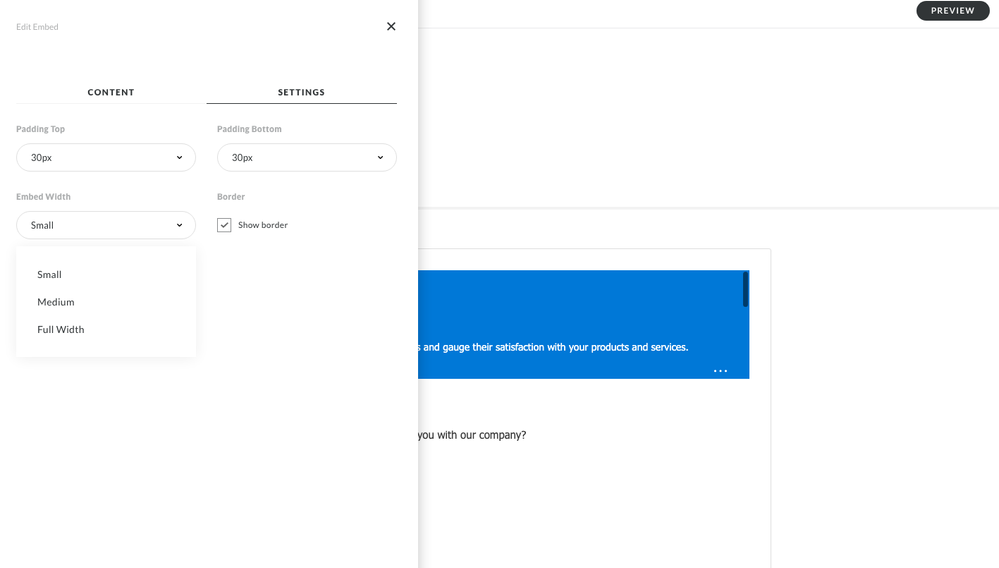
Task: Click the Padding Bottom label
Action: (x=249, y=129)
